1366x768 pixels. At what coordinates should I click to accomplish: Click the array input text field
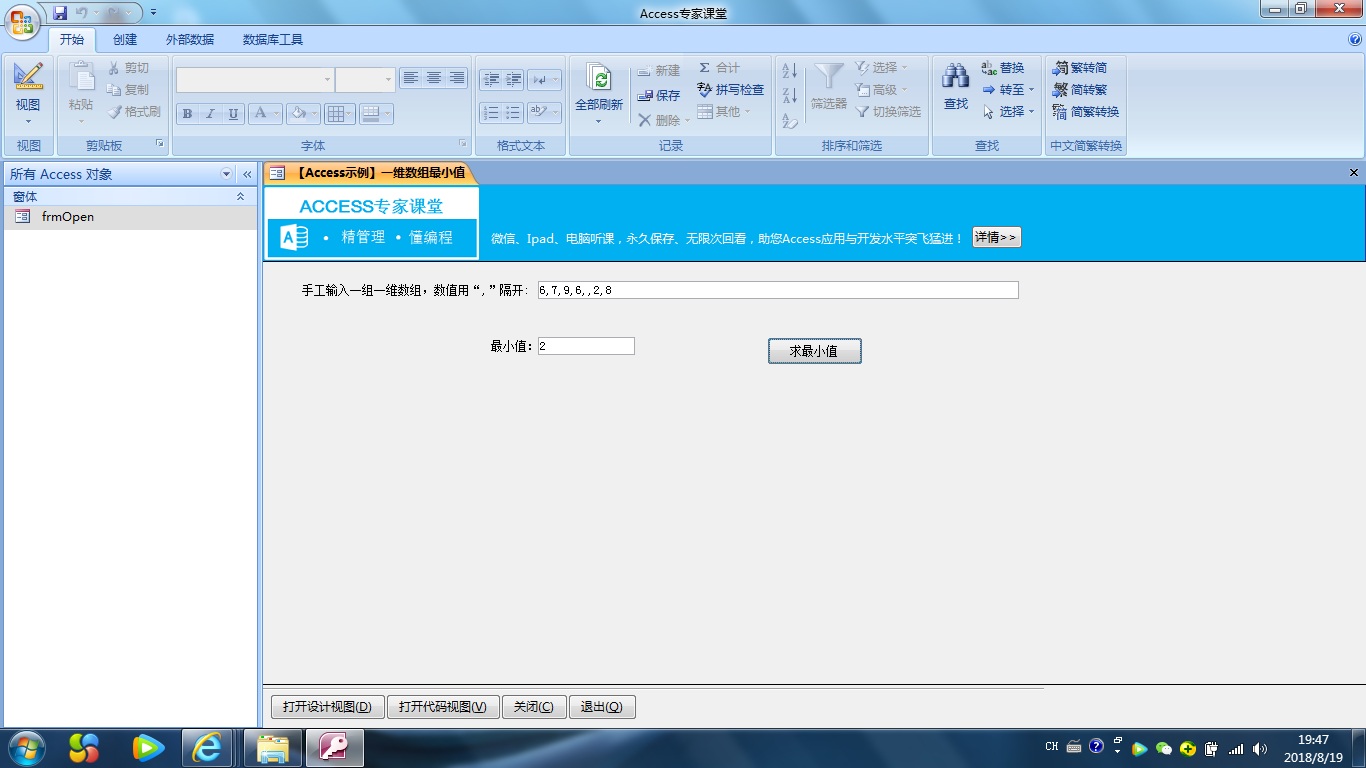[x=778, y=290]
